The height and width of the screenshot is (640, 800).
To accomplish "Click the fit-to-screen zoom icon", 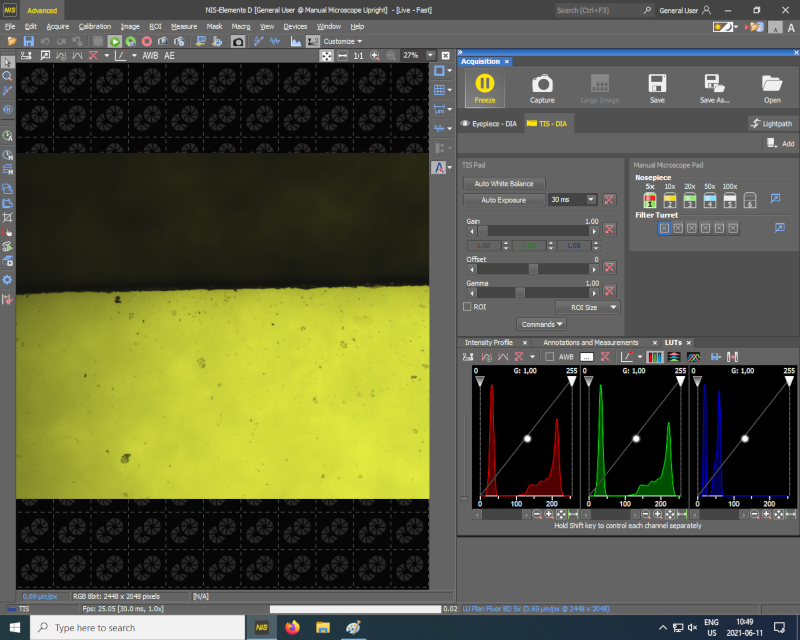I will [327, 56].
